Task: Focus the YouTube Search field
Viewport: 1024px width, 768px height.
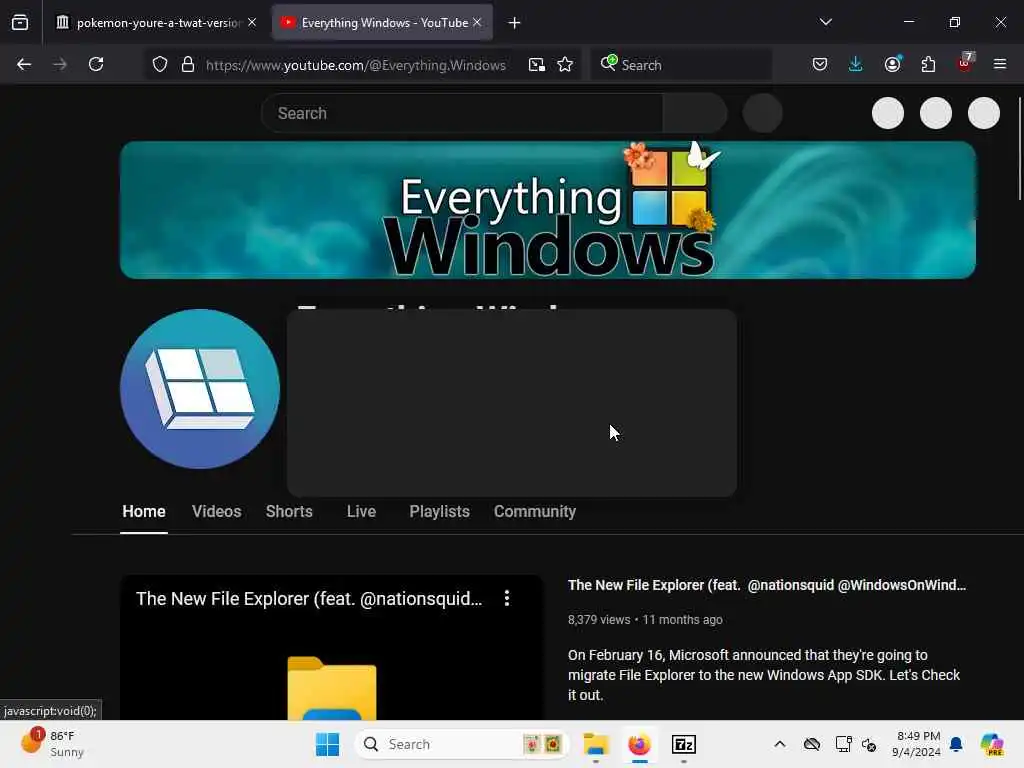Action: click(x=462, y=114)
